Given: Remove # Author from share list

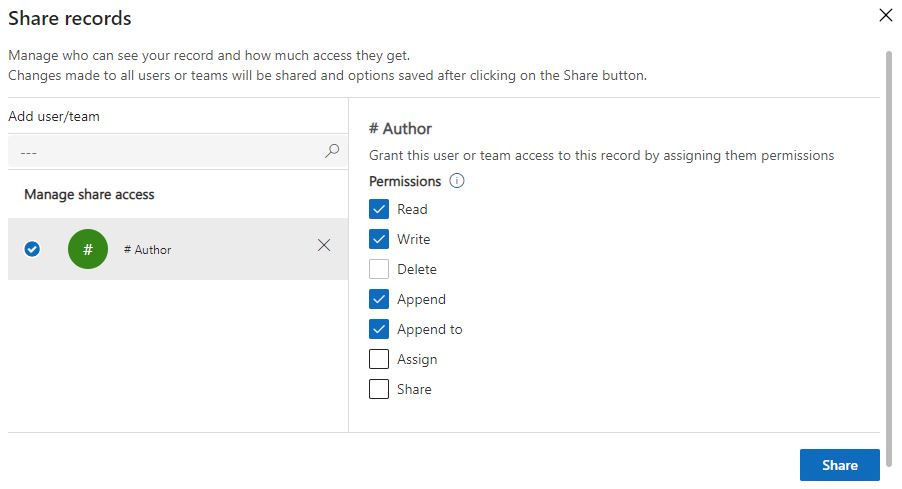Looking at the screenshot, I should coord(324,245).
